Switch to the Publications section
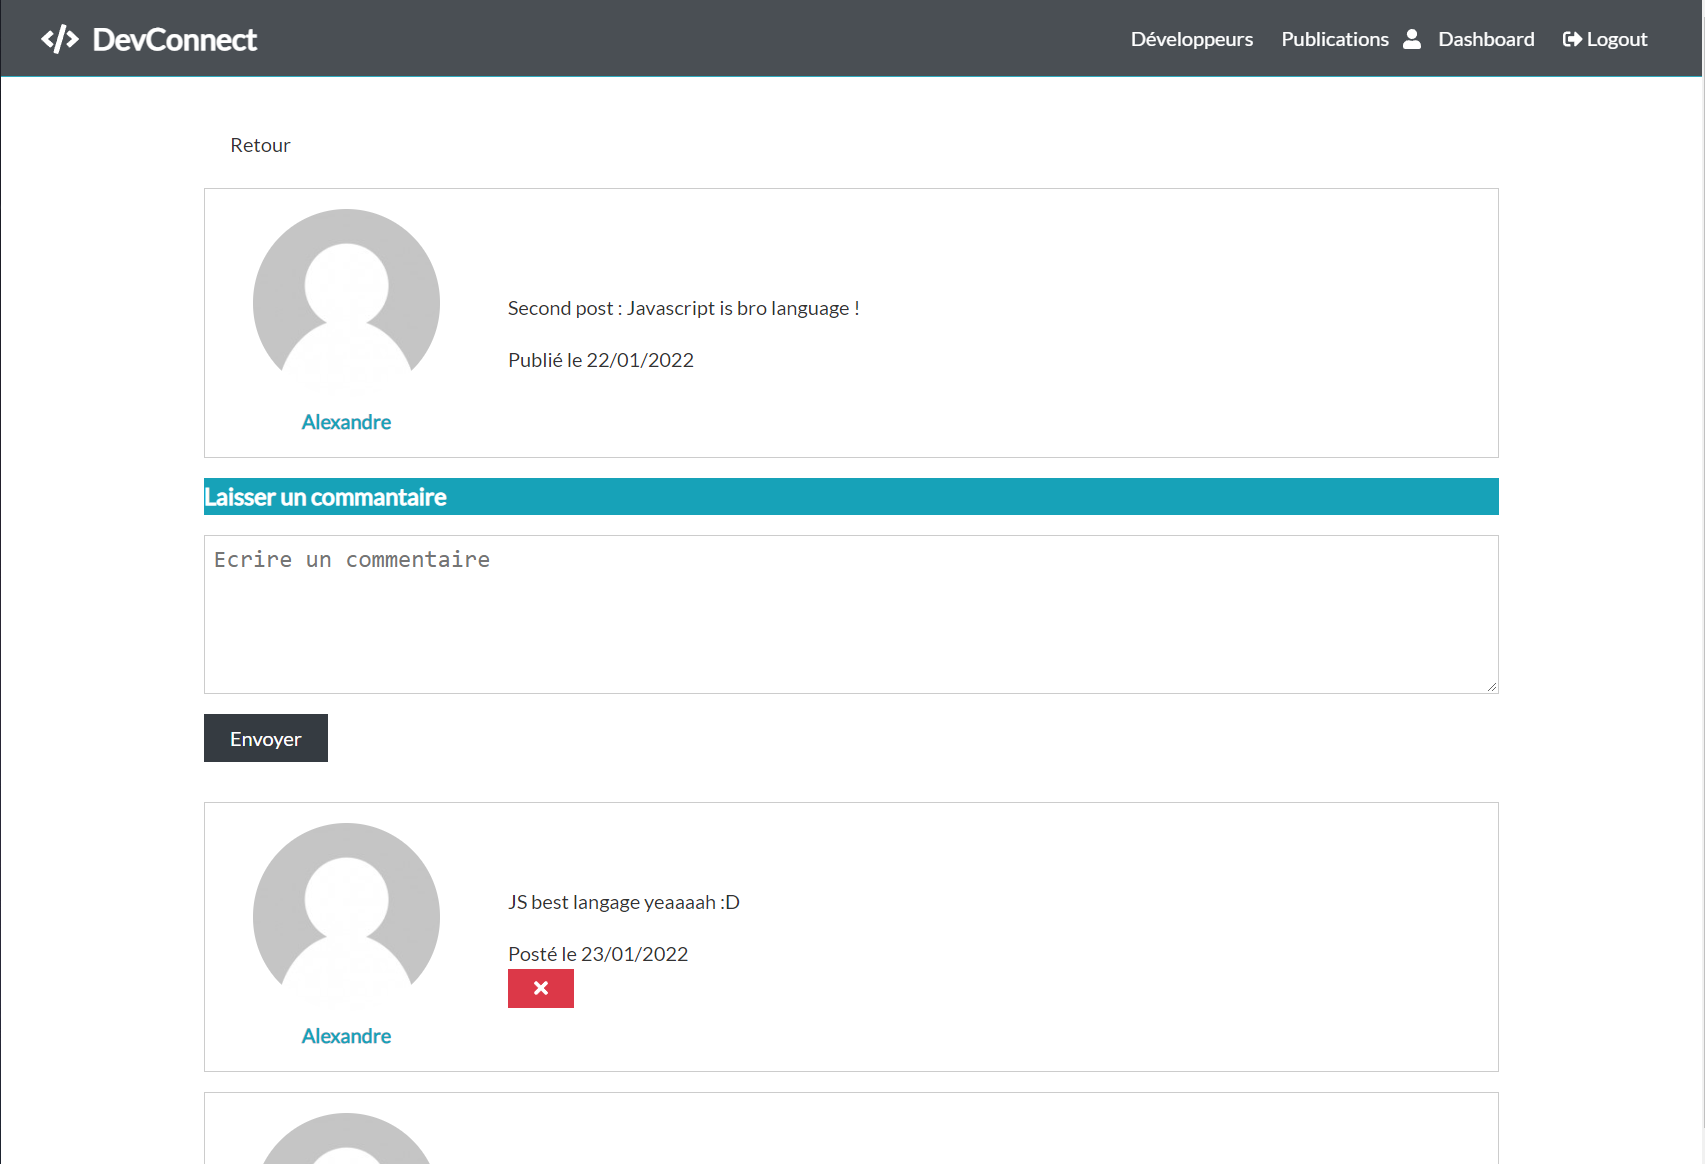Image resolution: width=1705 pixels, height=1164 pixels. pyautogui.click(x=1335, y=38)
